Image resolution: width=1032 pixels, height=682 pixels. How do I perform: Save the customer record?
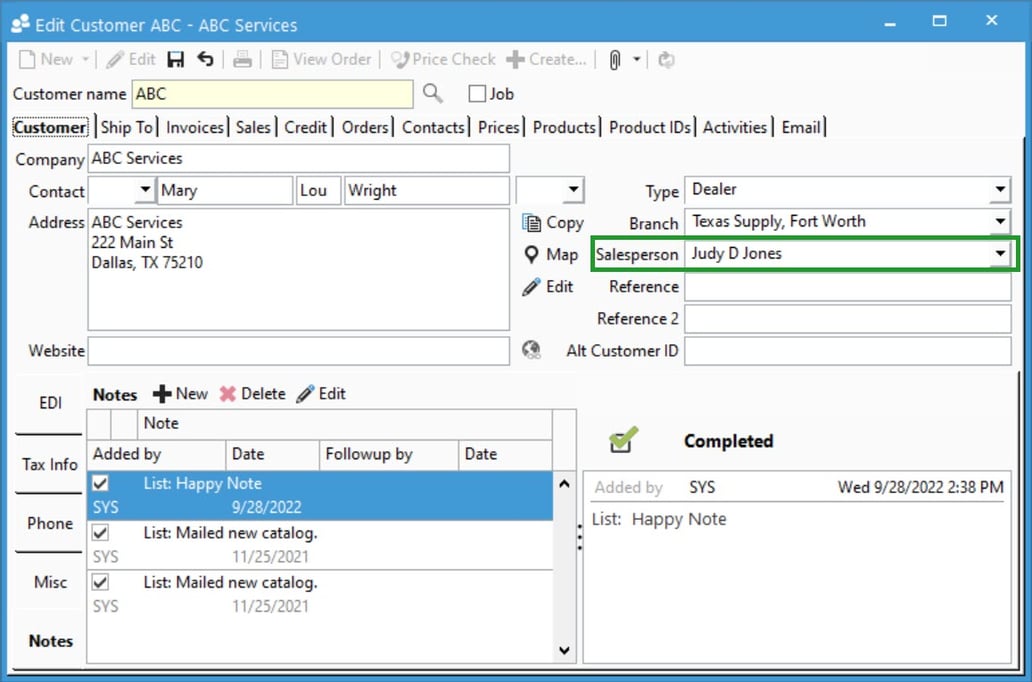[x=176, y=59]
